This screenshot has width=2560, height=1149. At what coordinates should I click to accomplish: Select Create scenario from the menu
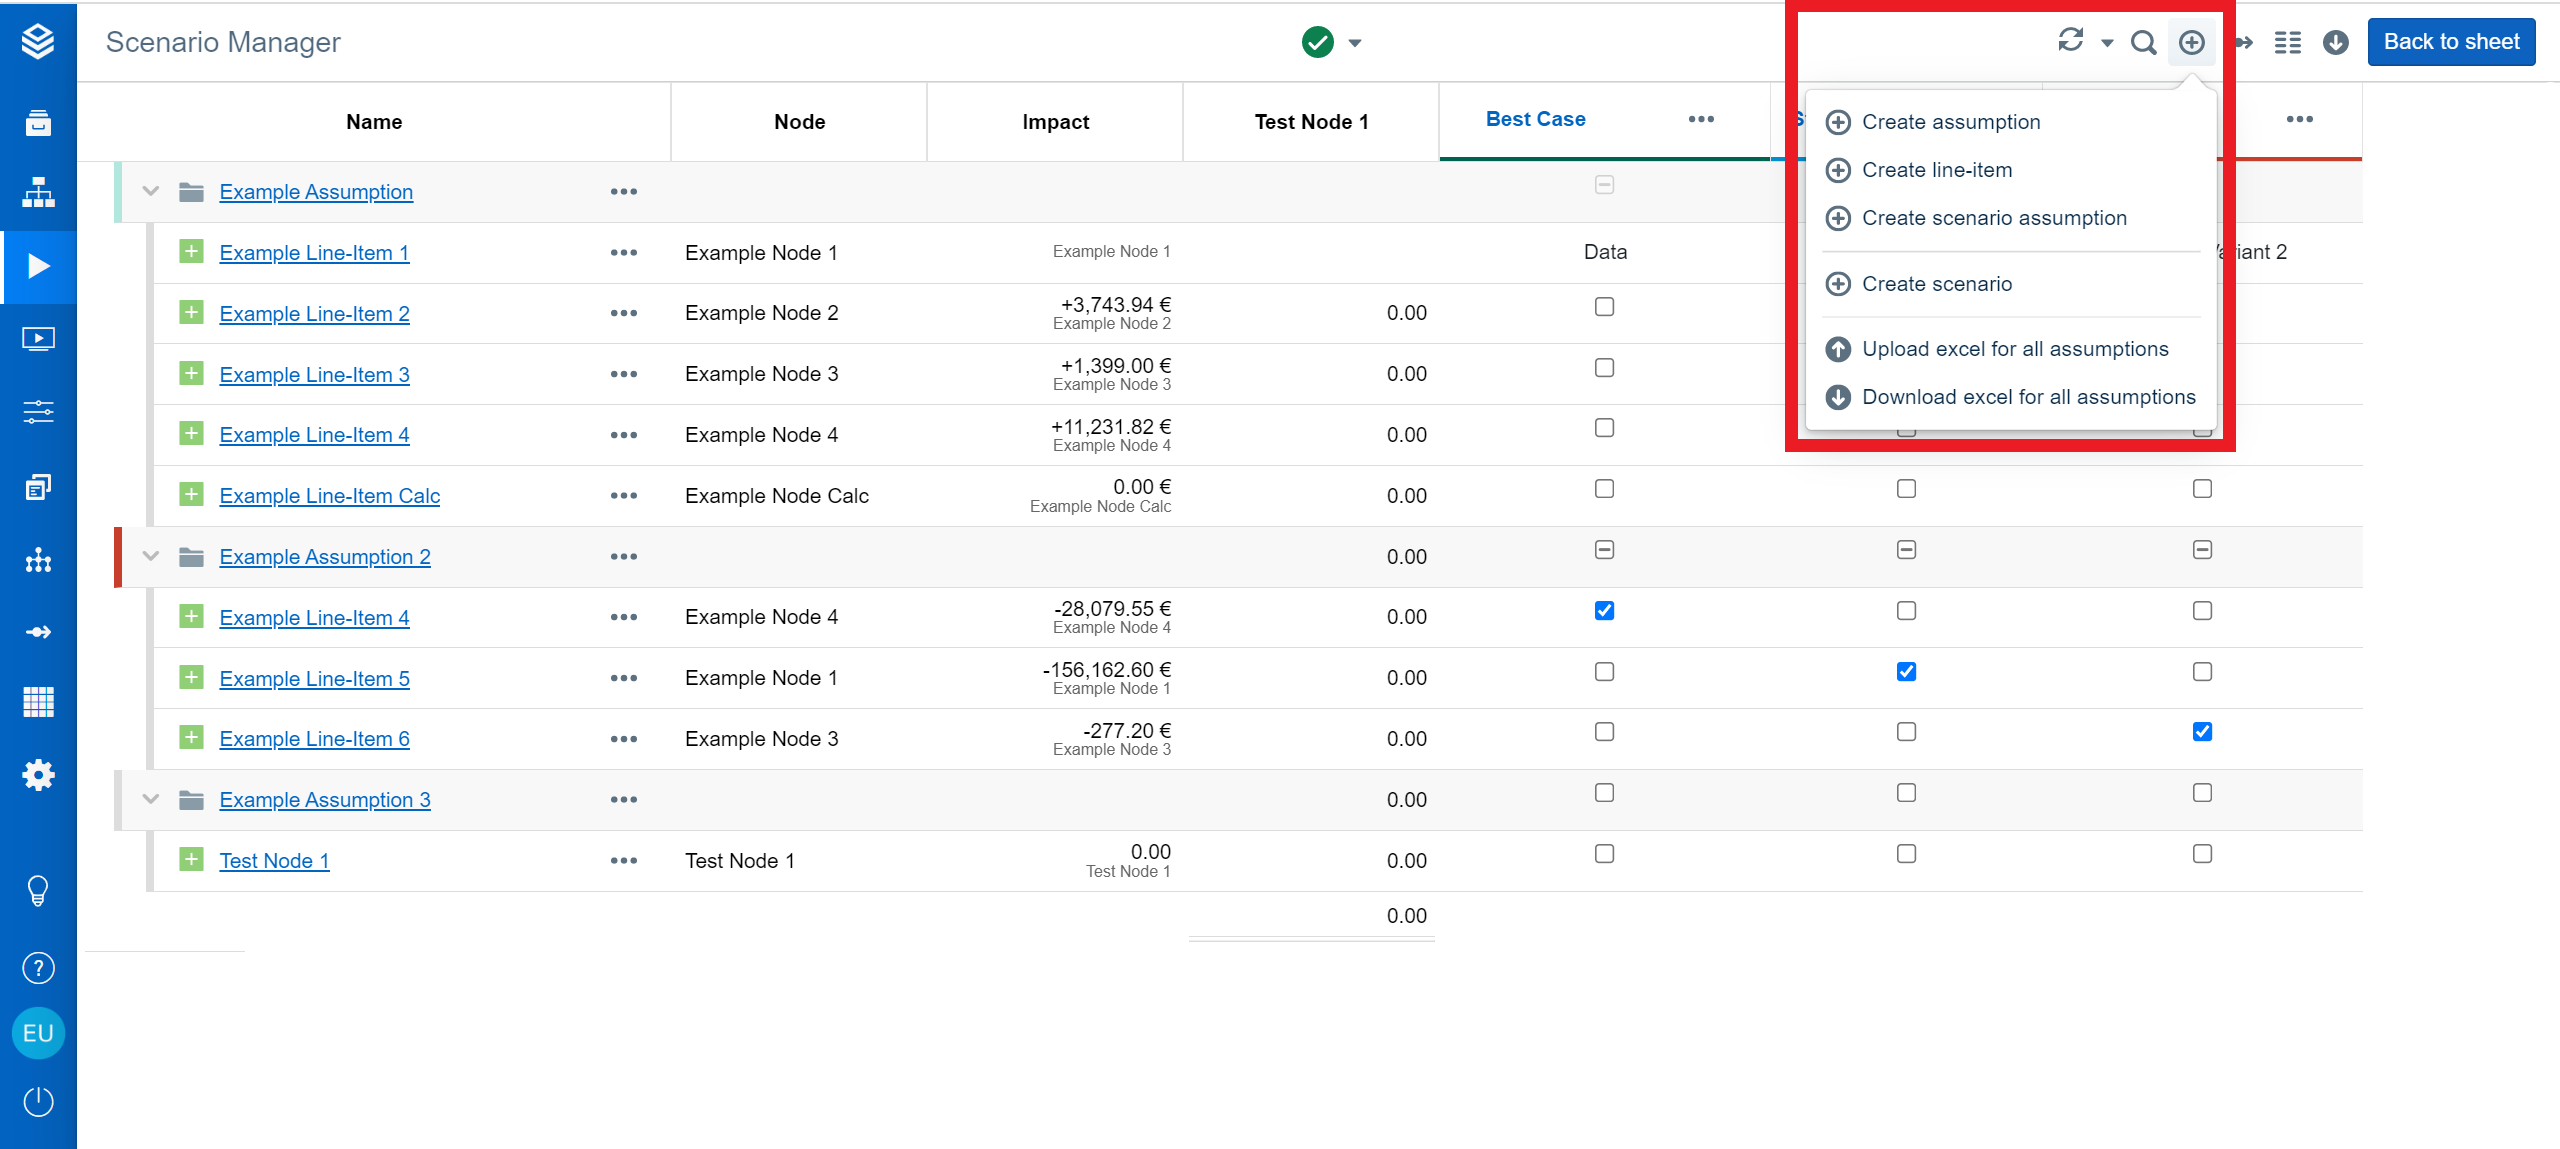coord(1936,284)
